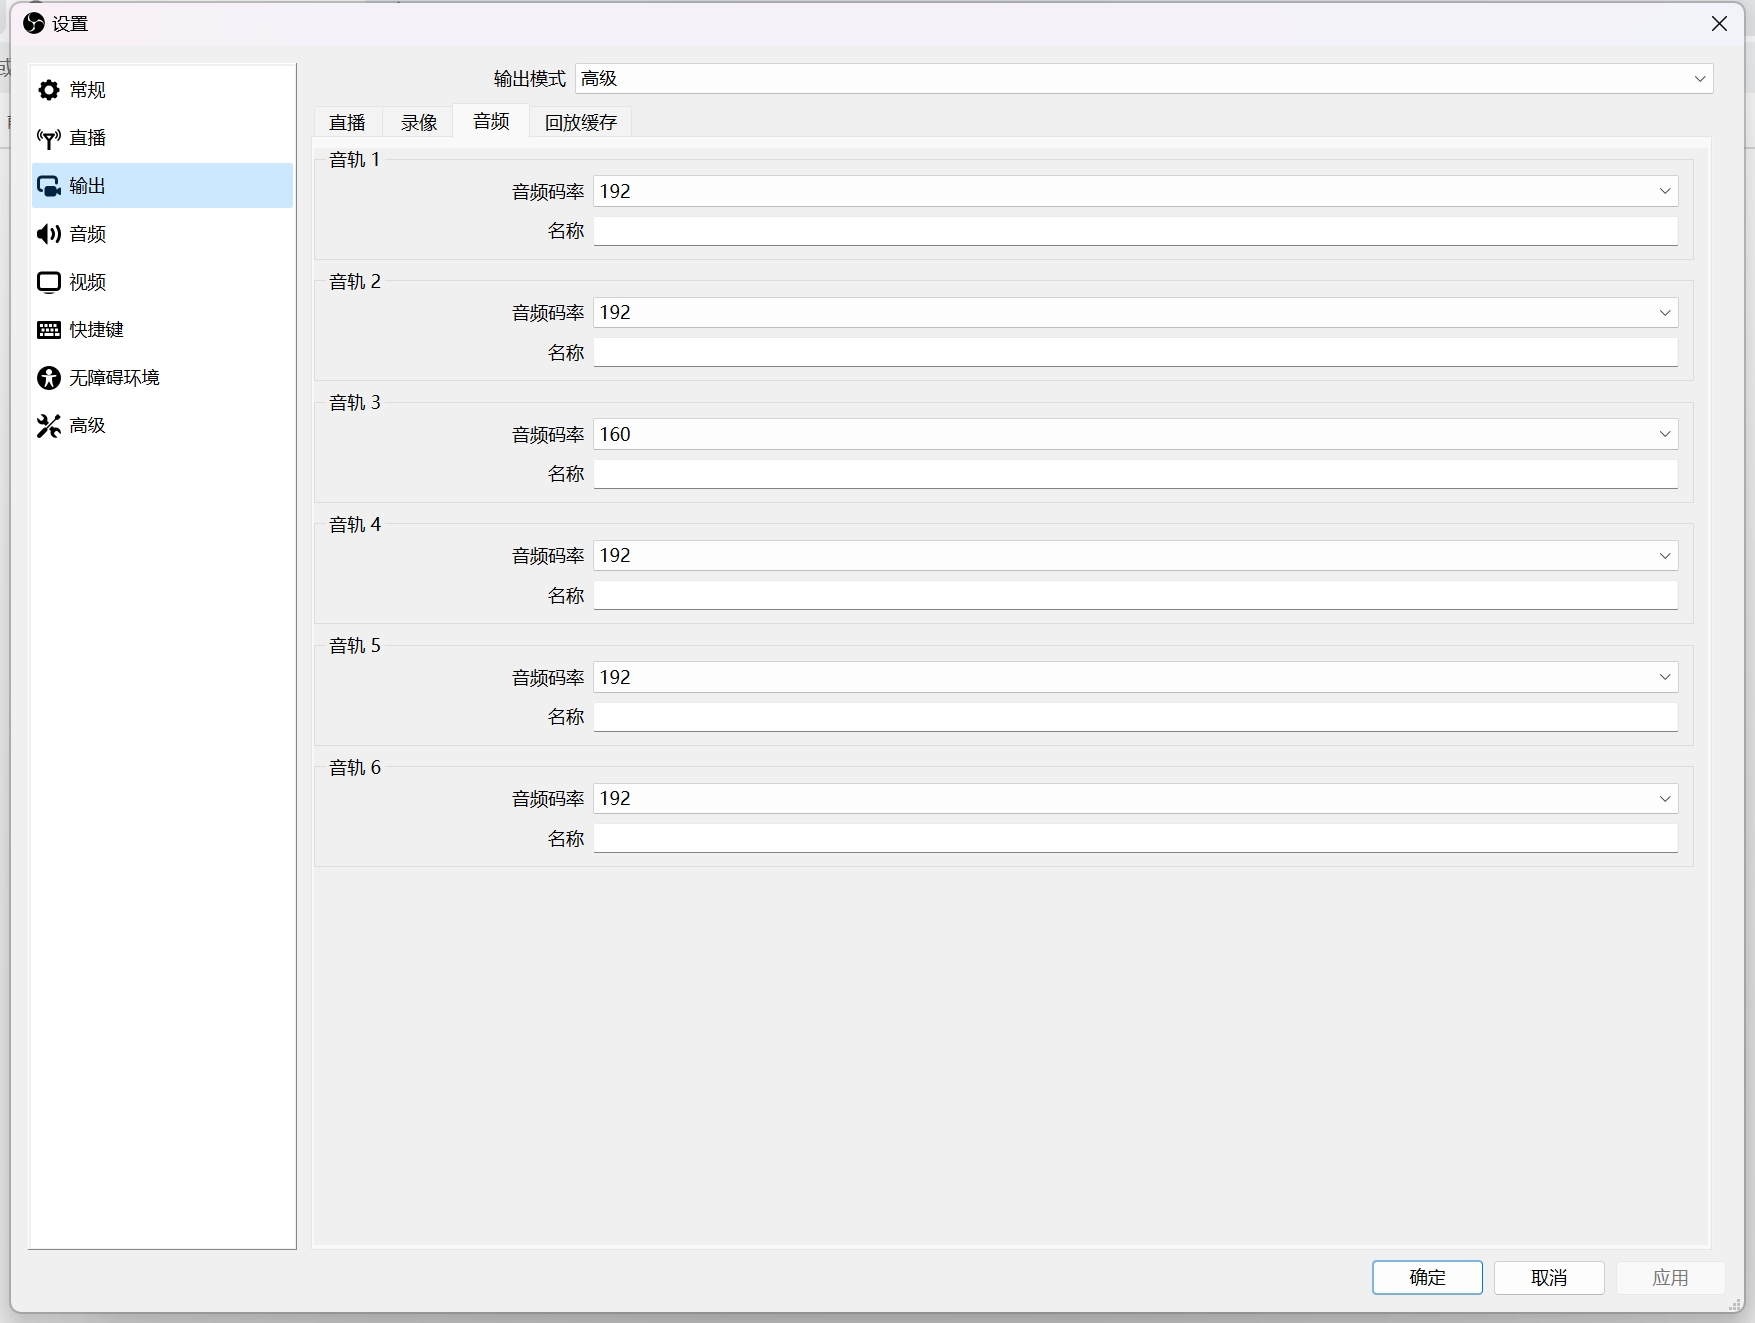Expand Track 3 bitrate dropdown showing 160
The width and height of the screenshot is (1755, 1323).
pyautogui.click(x=1135, y=434)
